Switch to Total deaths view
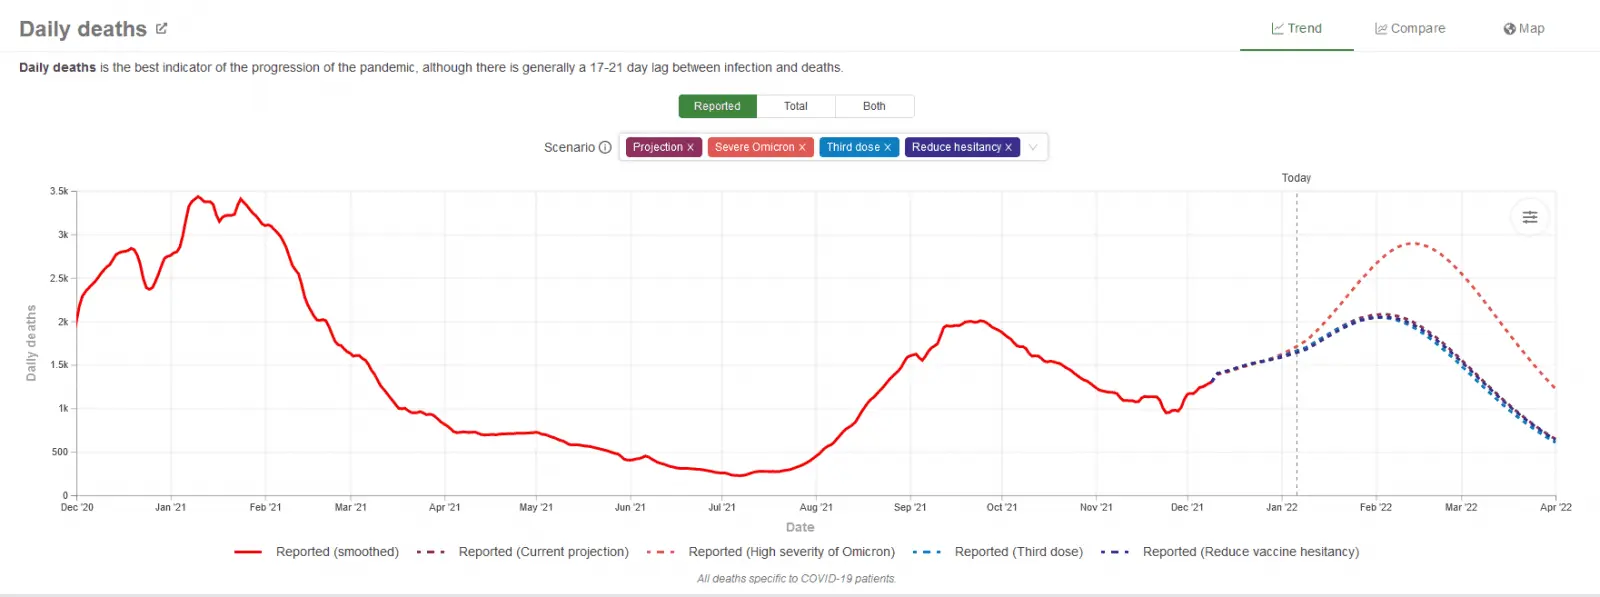Image resolution: width=1600 pixels, height=597 pixels. pyautogui.click(x=795, y=106)
